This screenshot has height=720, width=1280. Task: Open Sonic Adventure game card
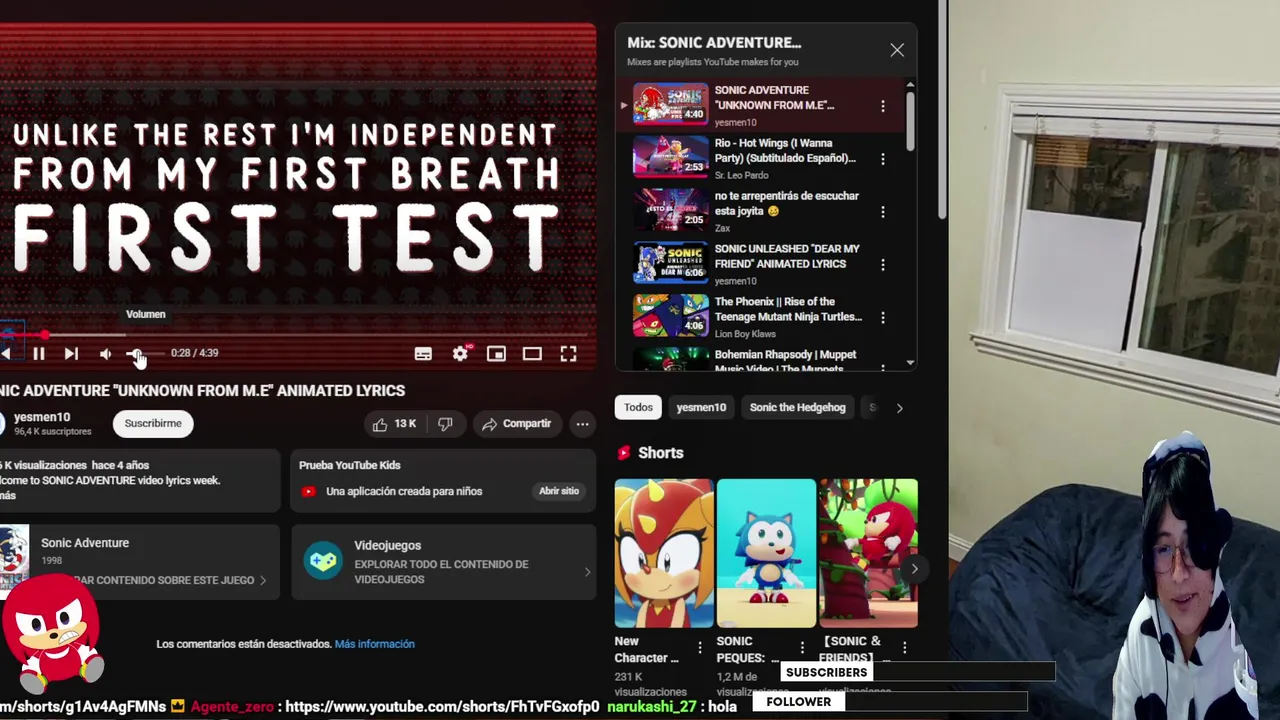tap(140, 561)
